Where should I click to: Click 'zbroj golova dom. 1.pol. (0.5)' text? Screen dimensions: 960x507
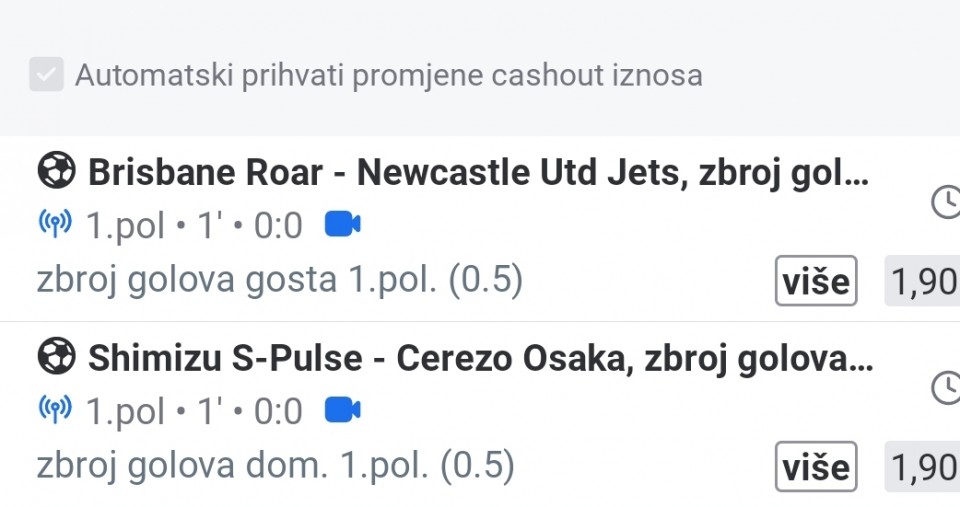pyautogui.click(x=276, y=466)
